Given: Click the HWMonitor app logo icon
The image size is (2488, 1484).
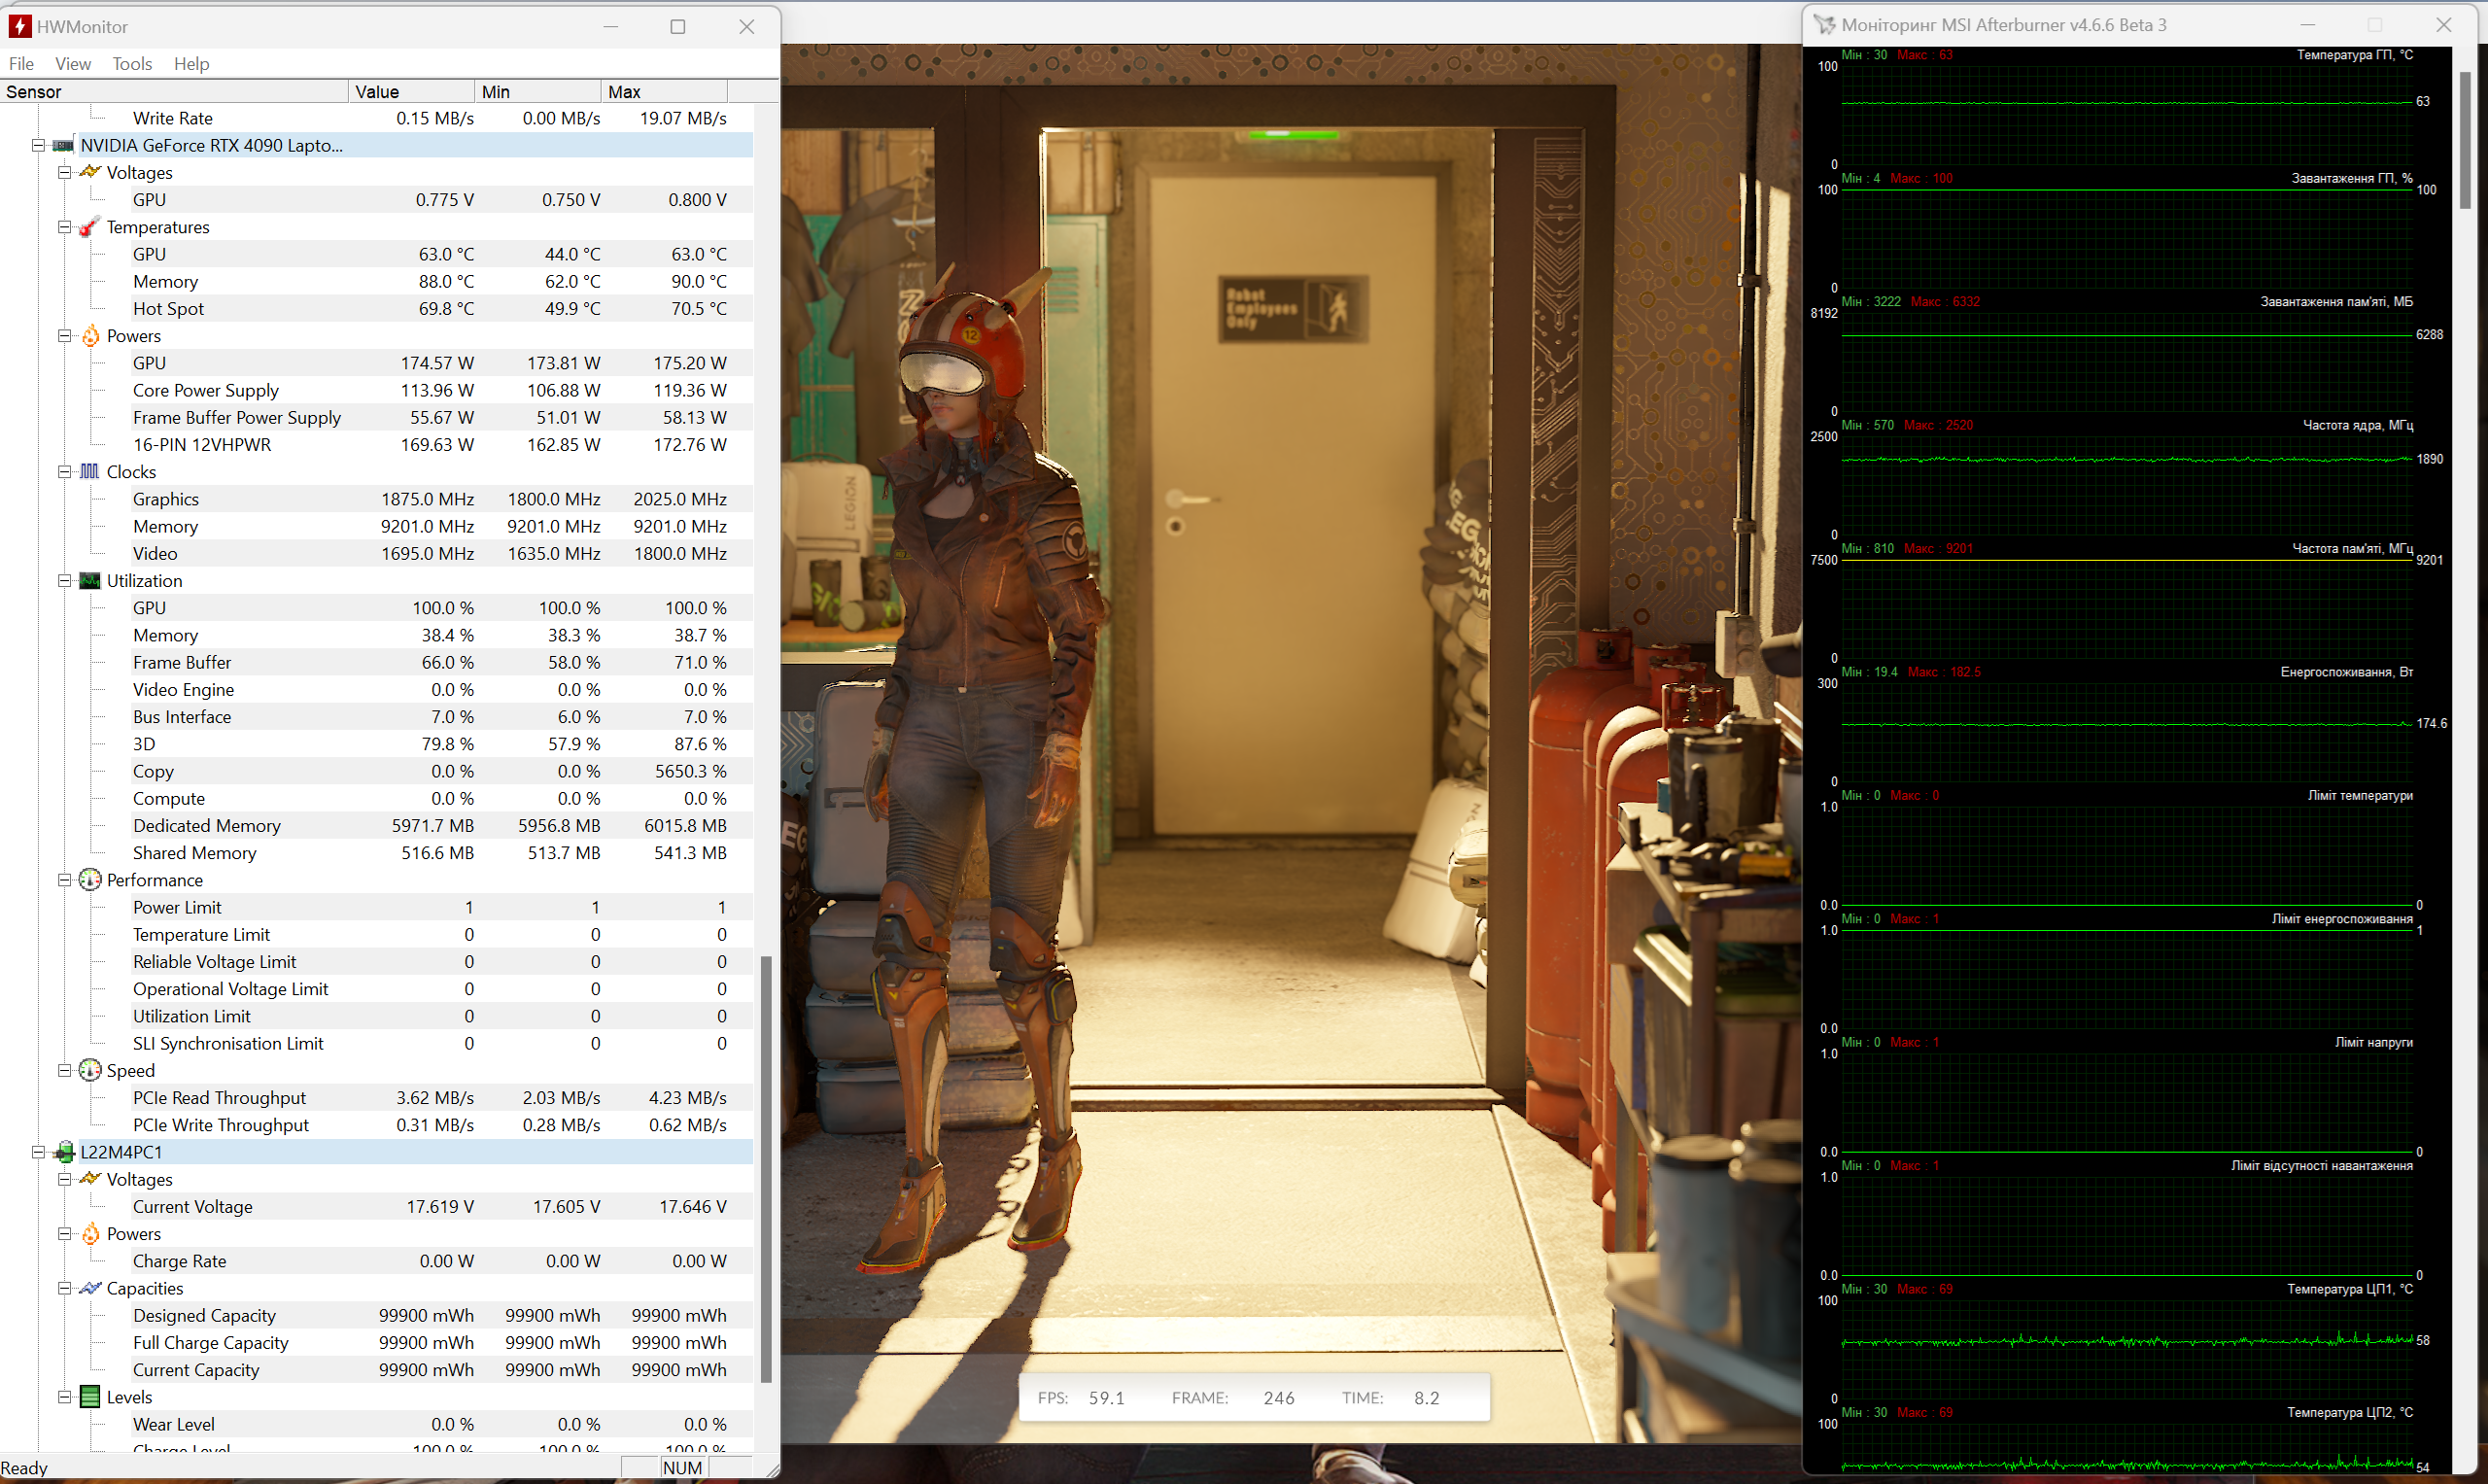Looking at the screenshot, I should coord(19,26).
